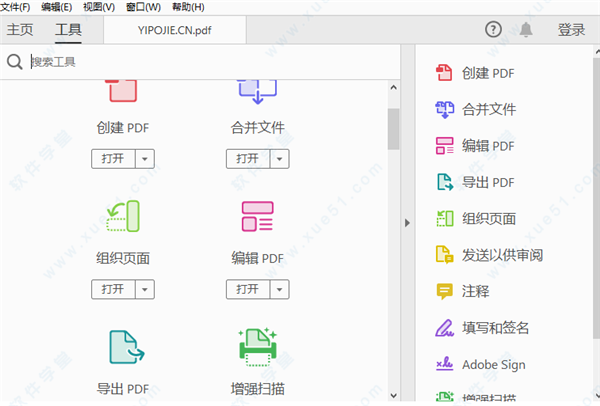600x406 pixels.
Task: Click the Adobe Sign text label in sidebar
Action: (x=494, y=365)
